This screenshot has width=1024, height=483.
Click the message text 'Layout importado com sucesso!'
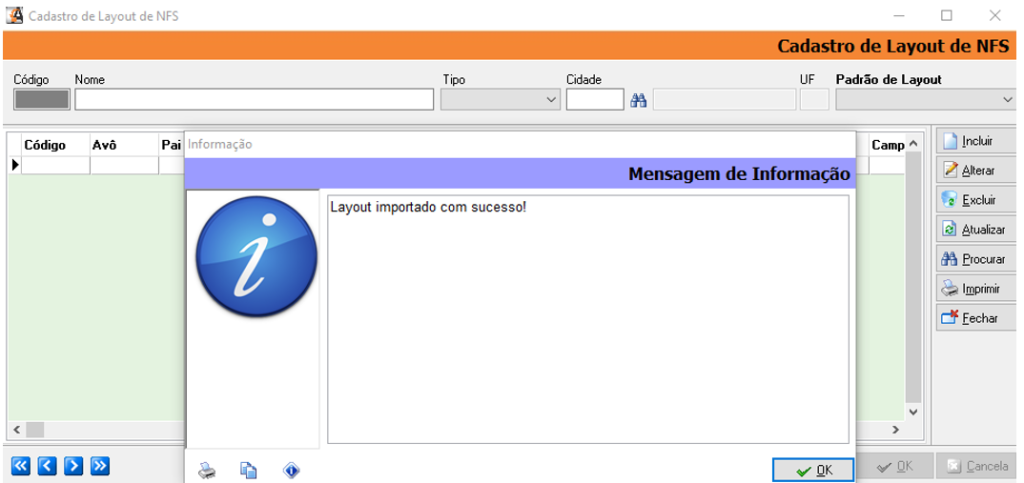[x=428, y=208]
